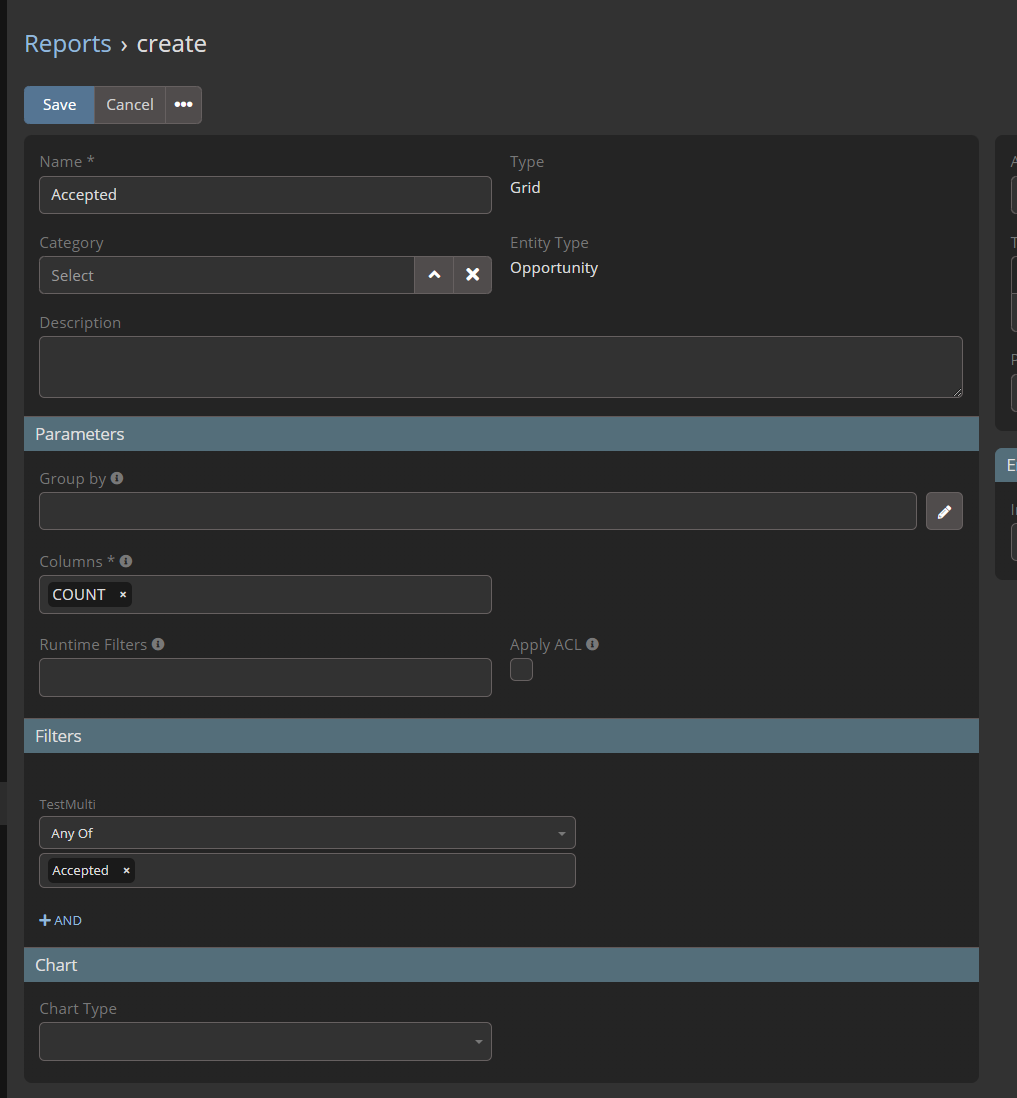The image size is (1017, 1098).
Task: Click the info icon beside Apply ACL
Action: click(x=593, y=645)
